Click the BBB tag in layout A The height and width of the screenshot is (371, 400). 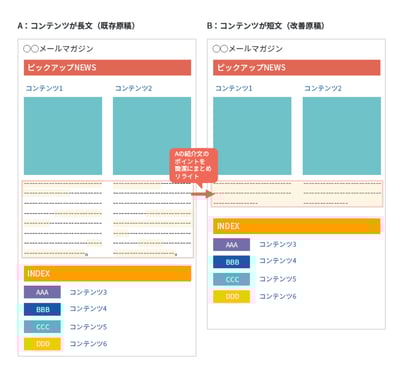pyautogui.click(x=42, y=309)
